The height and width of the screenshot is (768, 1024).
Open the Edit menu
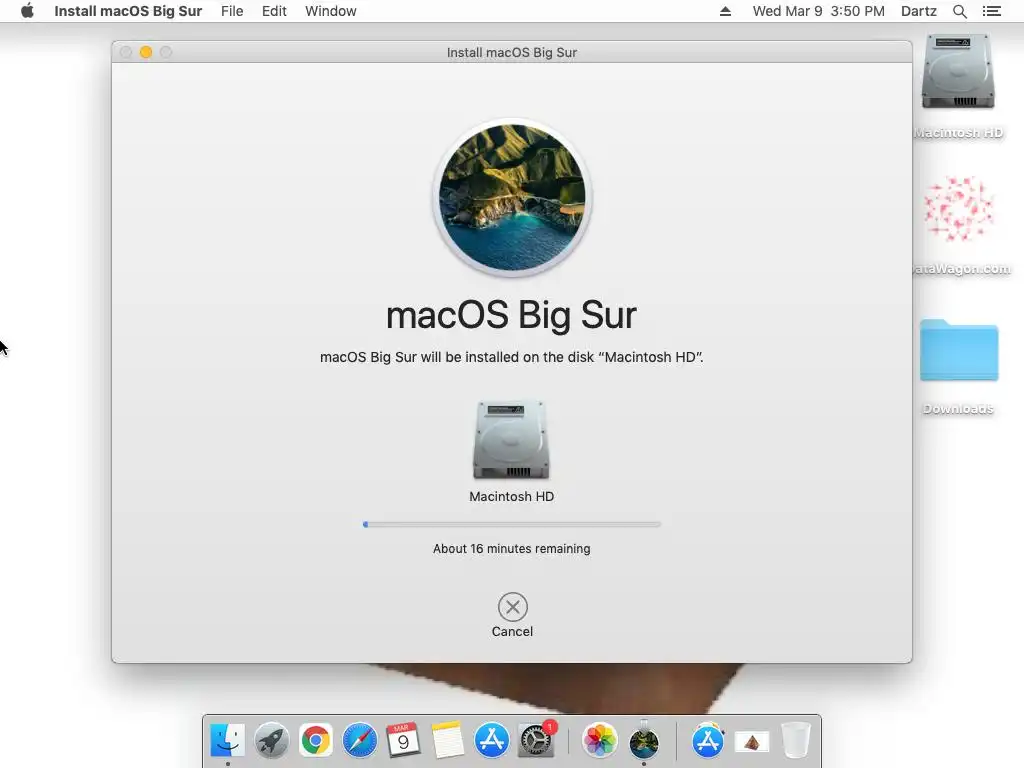(x=274, y=11)
